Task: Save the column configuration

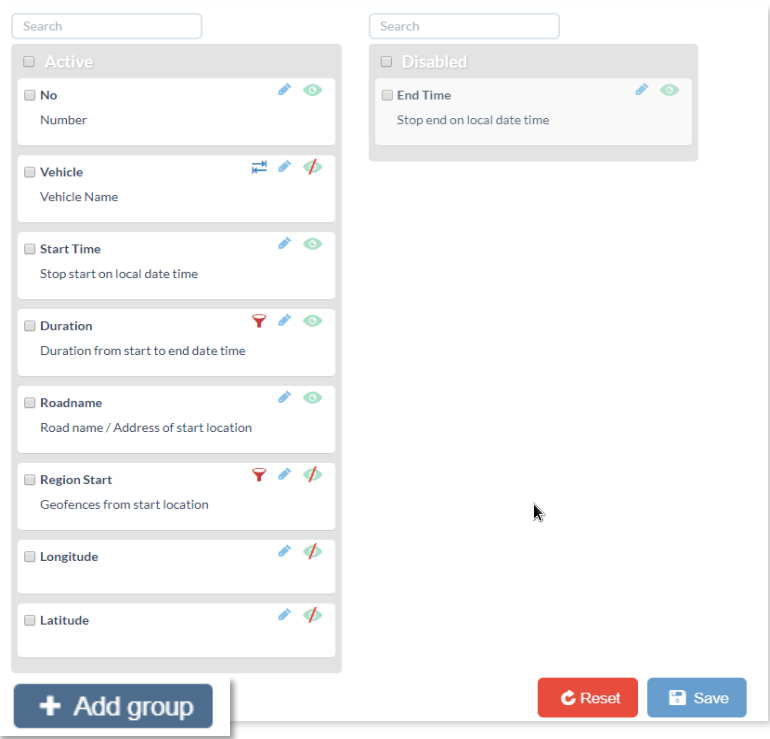Action: click(697, 698)
